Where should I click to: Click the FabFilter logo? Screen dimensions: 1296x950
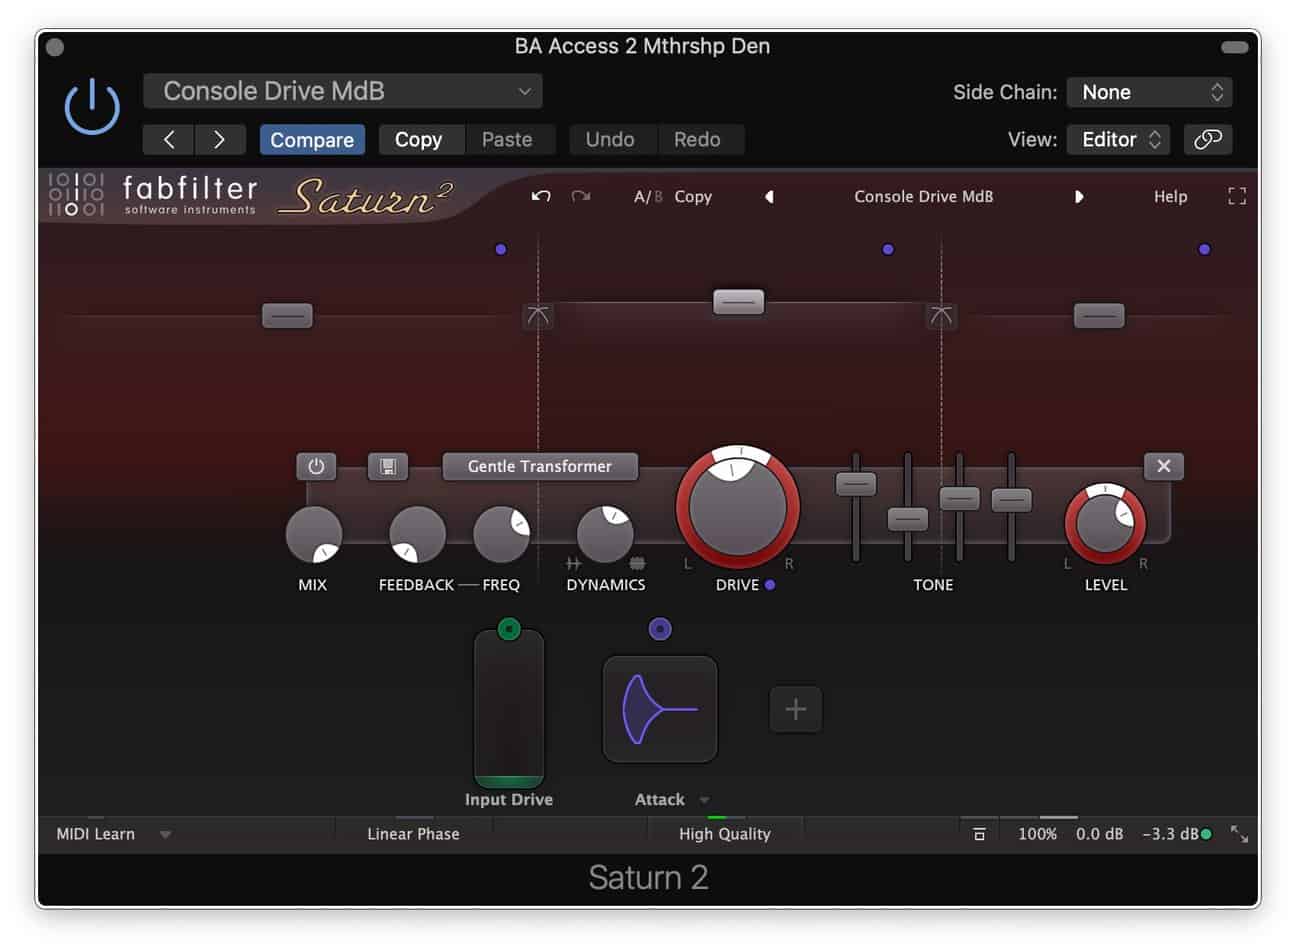pyautogui.click(x=152, y=195)
